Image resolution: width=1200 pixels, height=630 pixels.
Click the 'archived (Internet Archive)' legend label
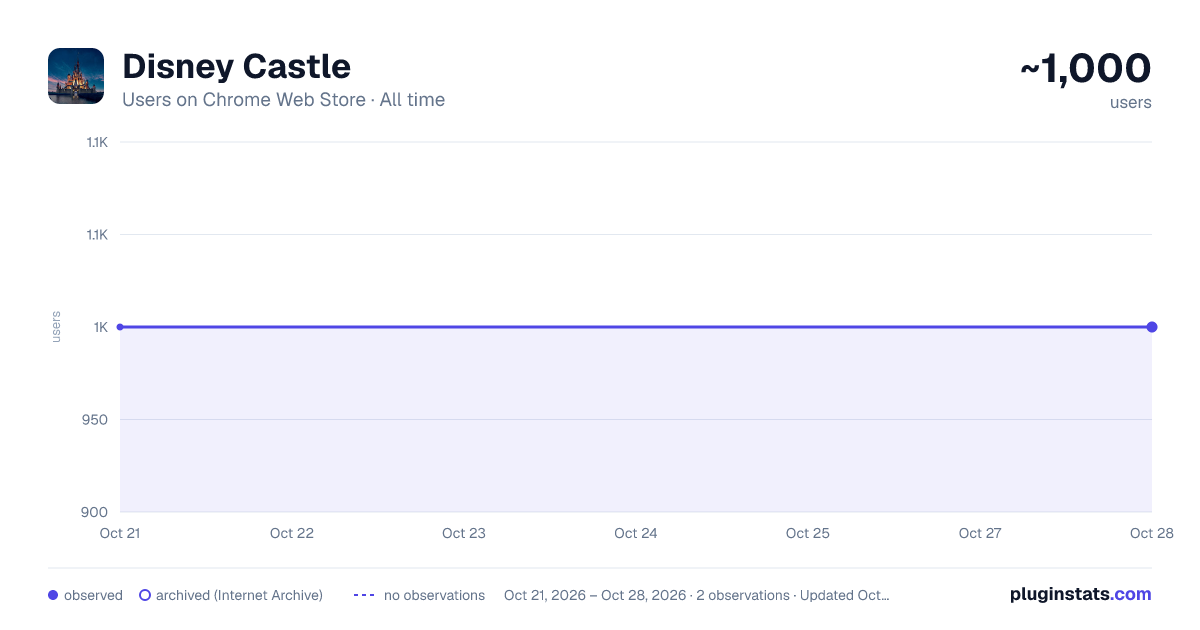click(x=239, y=595)
